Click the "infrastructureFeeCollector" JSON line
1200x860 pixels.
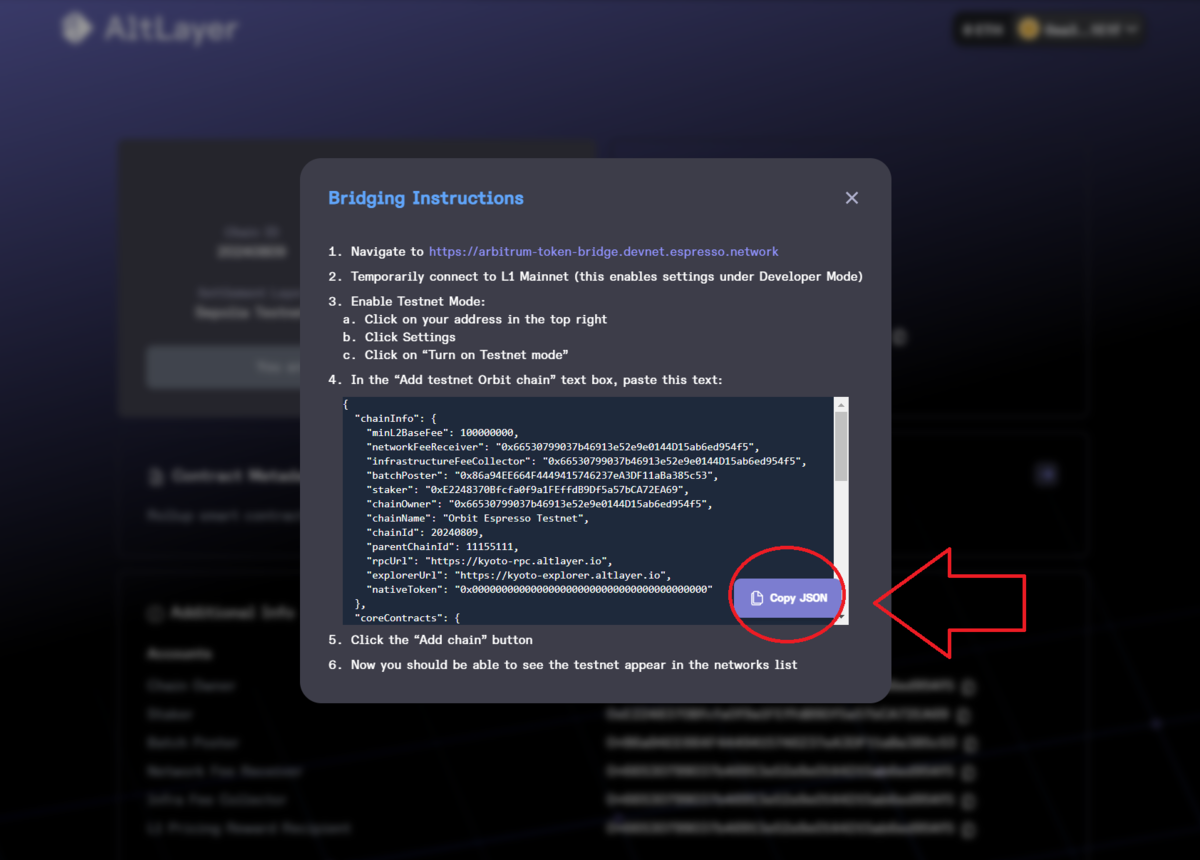pos(586,461)
